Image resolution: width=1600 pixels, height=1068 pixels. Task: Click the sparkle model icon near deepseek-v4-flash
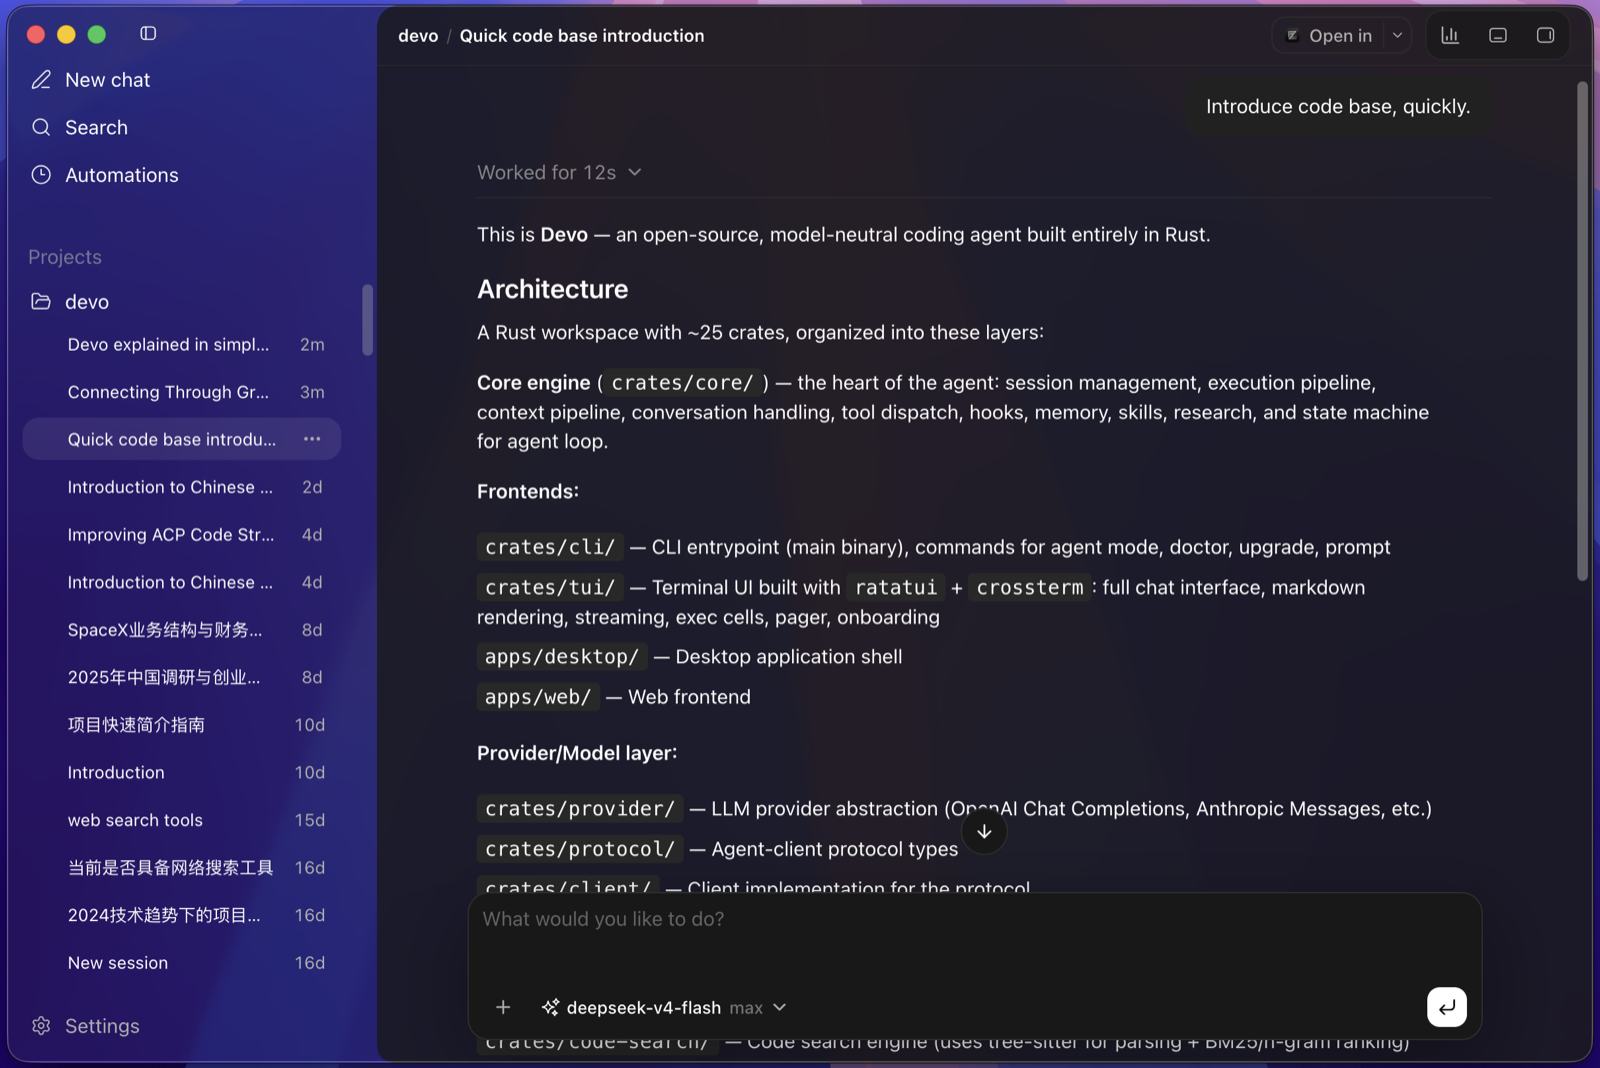point(550,1007)
